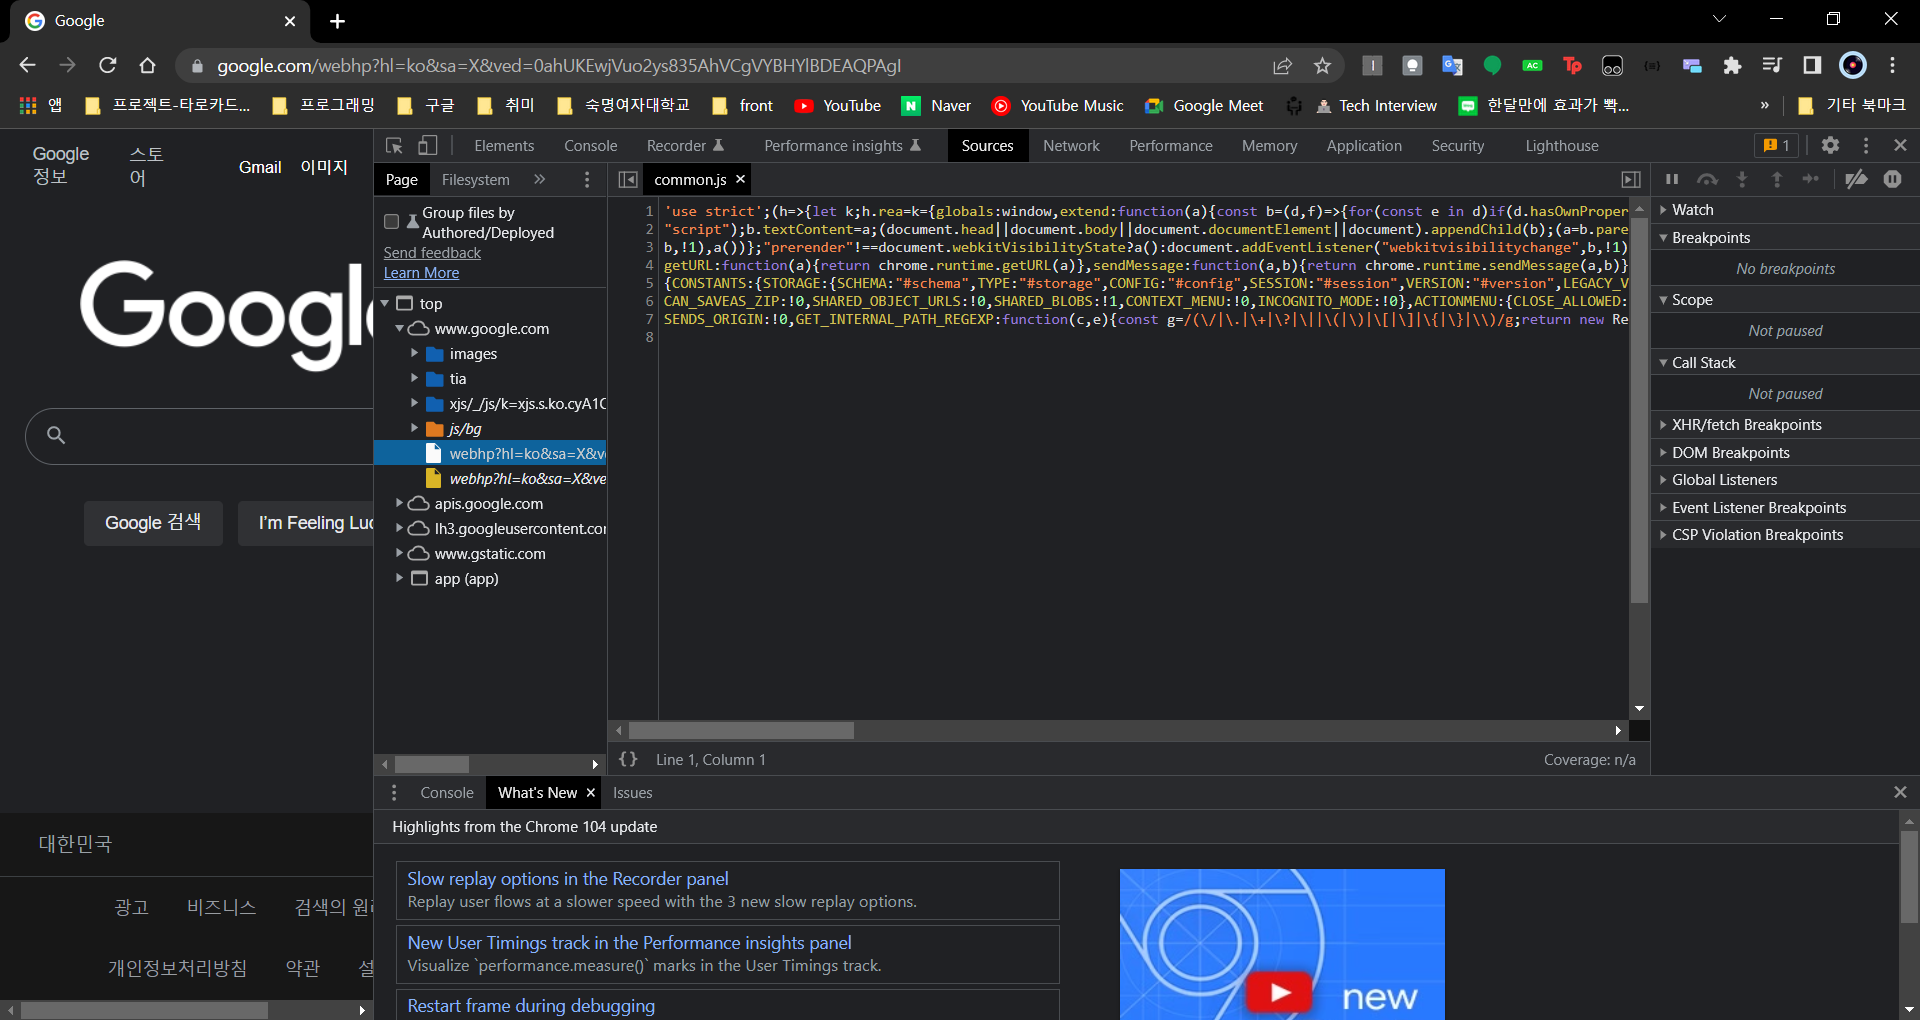Screen dimensions: 1920x1020
Task: Collapse the www.google.com tree node
Action: click(399, 328)
